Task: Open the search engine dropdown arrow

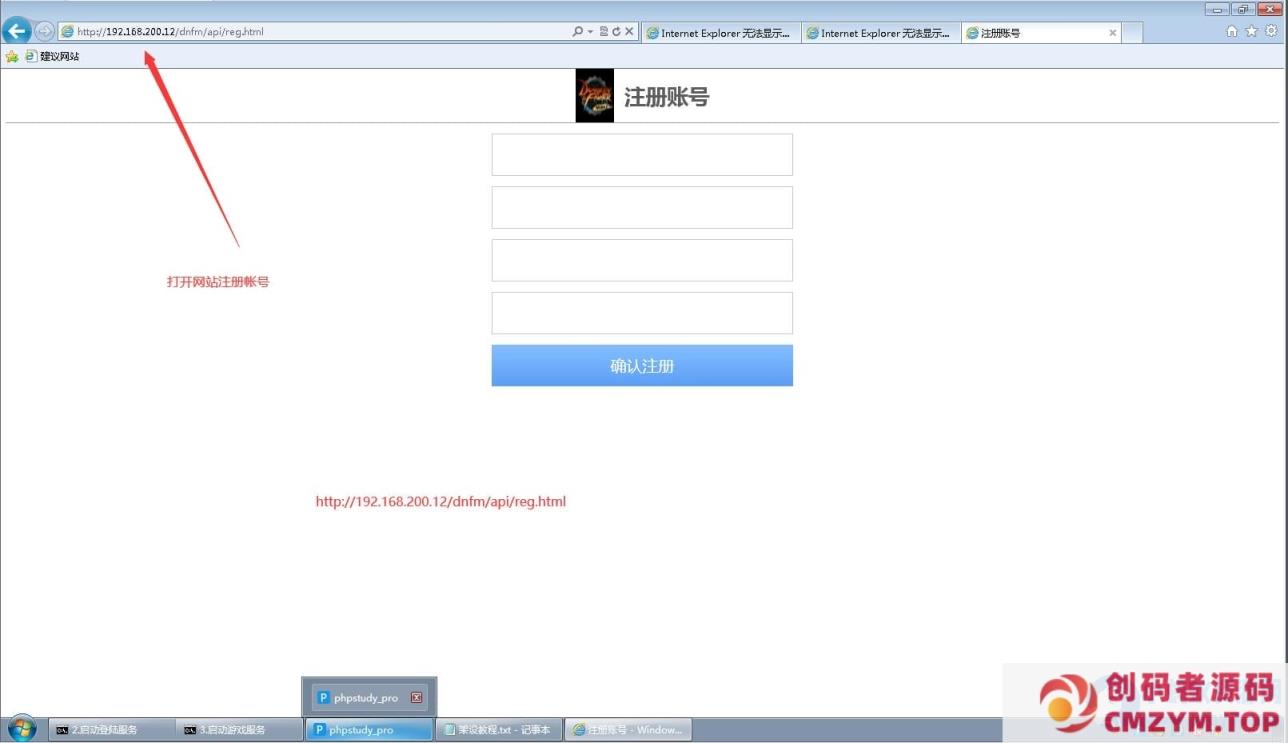Action: (591, 31)
